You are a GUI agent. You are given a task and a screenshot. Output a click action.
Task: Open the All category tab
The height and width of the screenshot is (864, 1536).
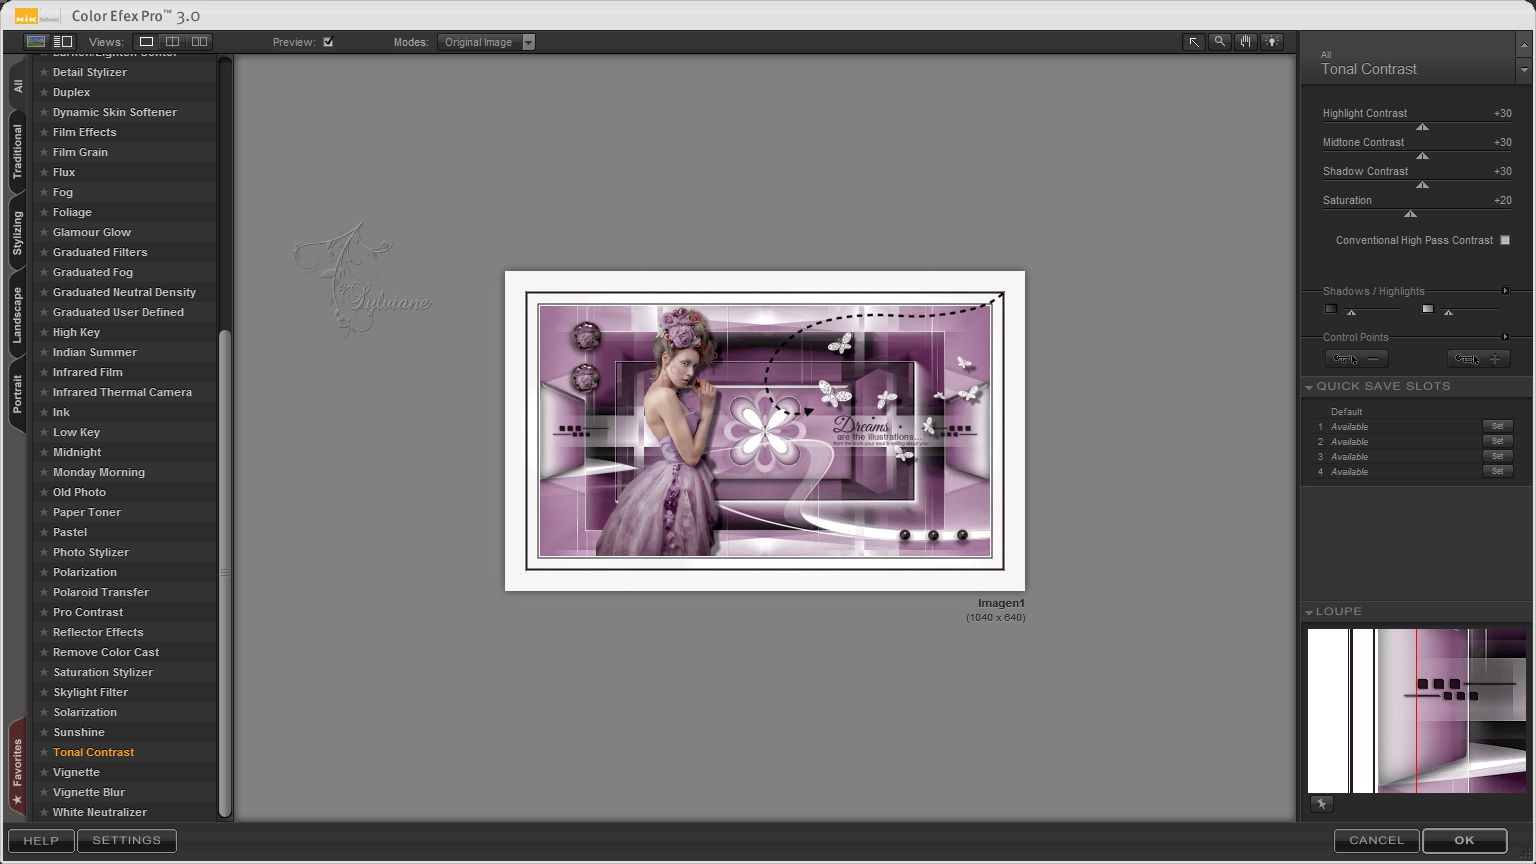coord(18,86)
